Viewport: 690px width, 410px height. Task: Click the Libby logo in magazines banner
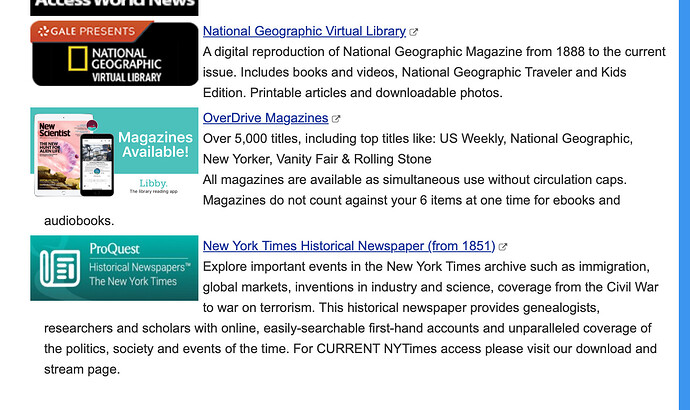pos(151,185)
